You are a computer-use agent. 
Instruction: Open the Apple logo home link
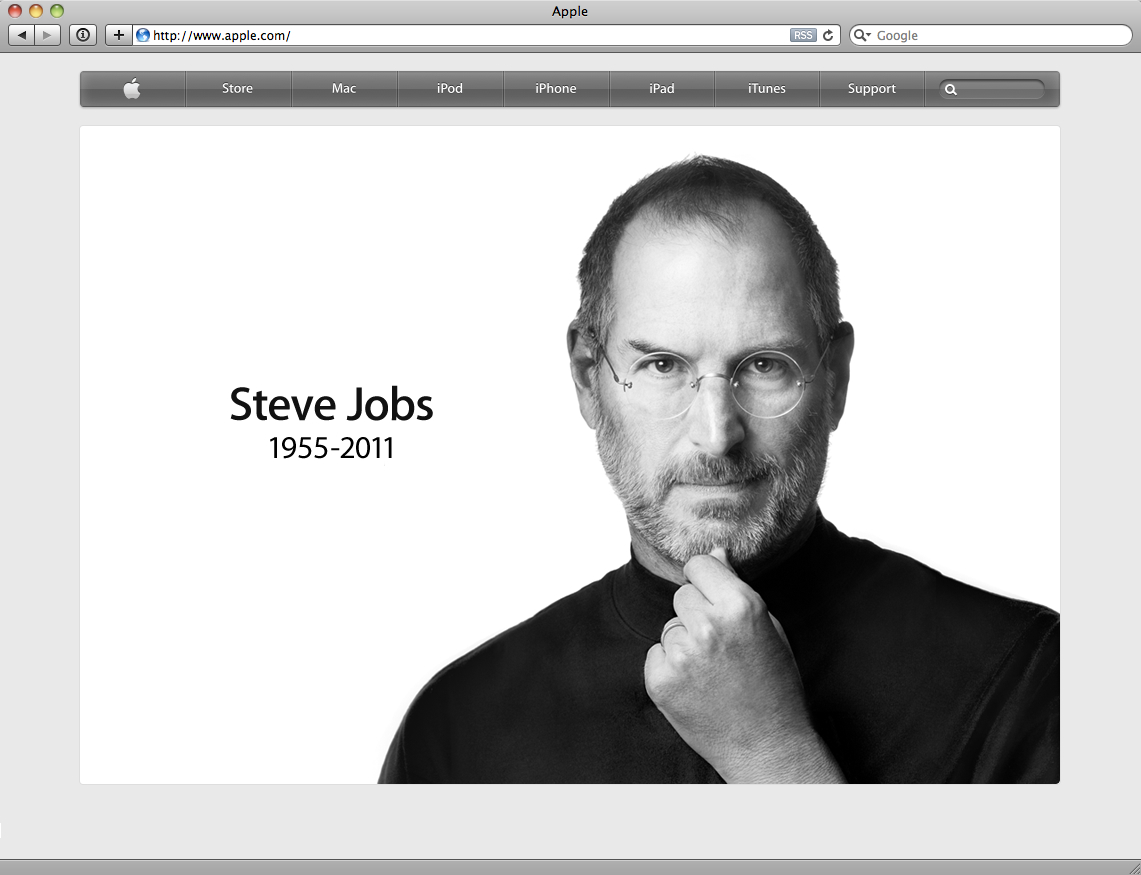click(x=132, y=89)
